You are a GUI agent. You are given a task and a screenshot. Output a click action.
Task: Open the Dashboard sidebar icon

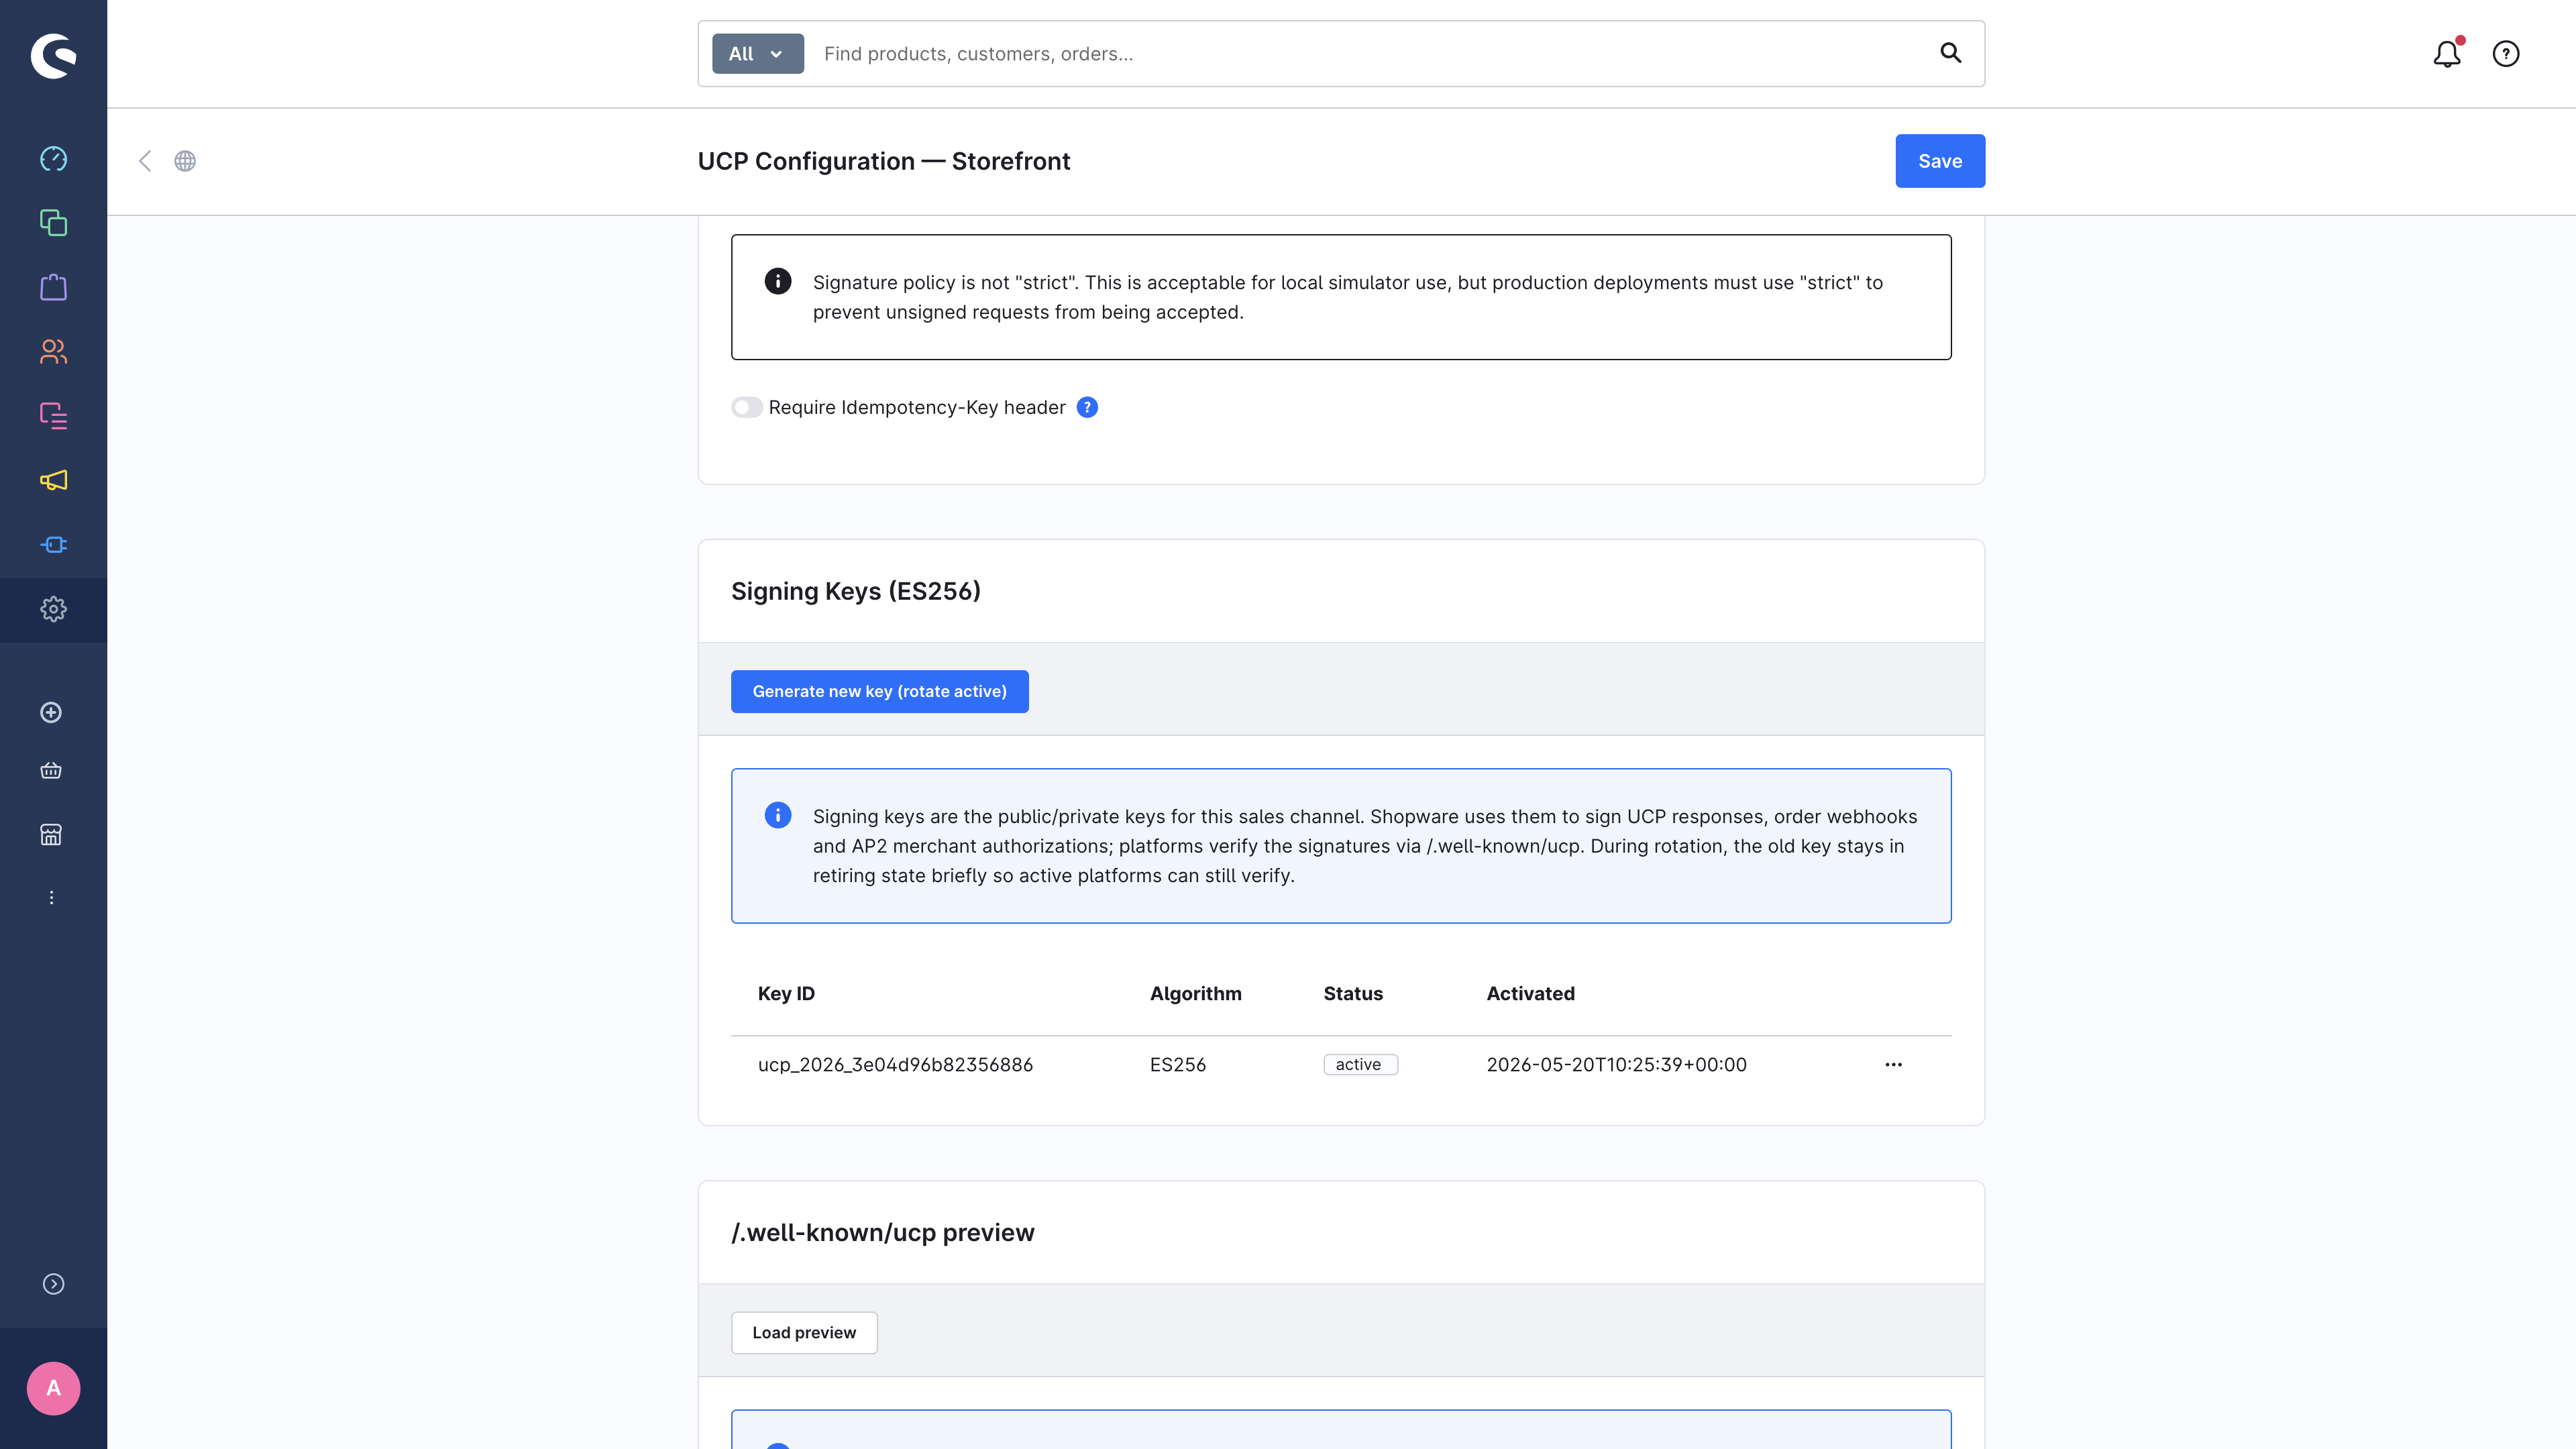click(53, 159)
